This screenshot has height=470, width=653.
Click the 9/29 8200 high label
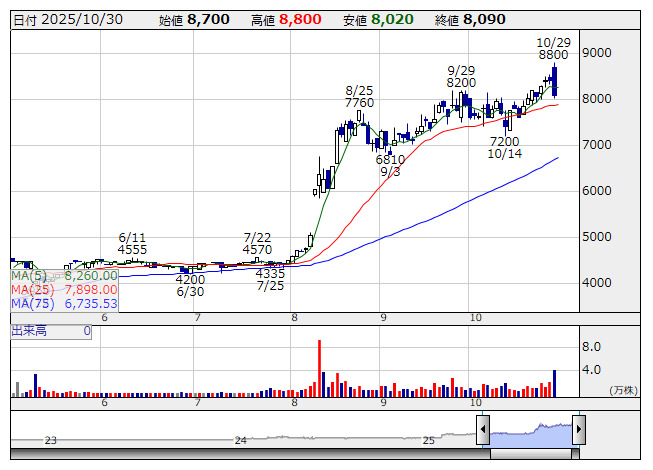pos(461,76)
